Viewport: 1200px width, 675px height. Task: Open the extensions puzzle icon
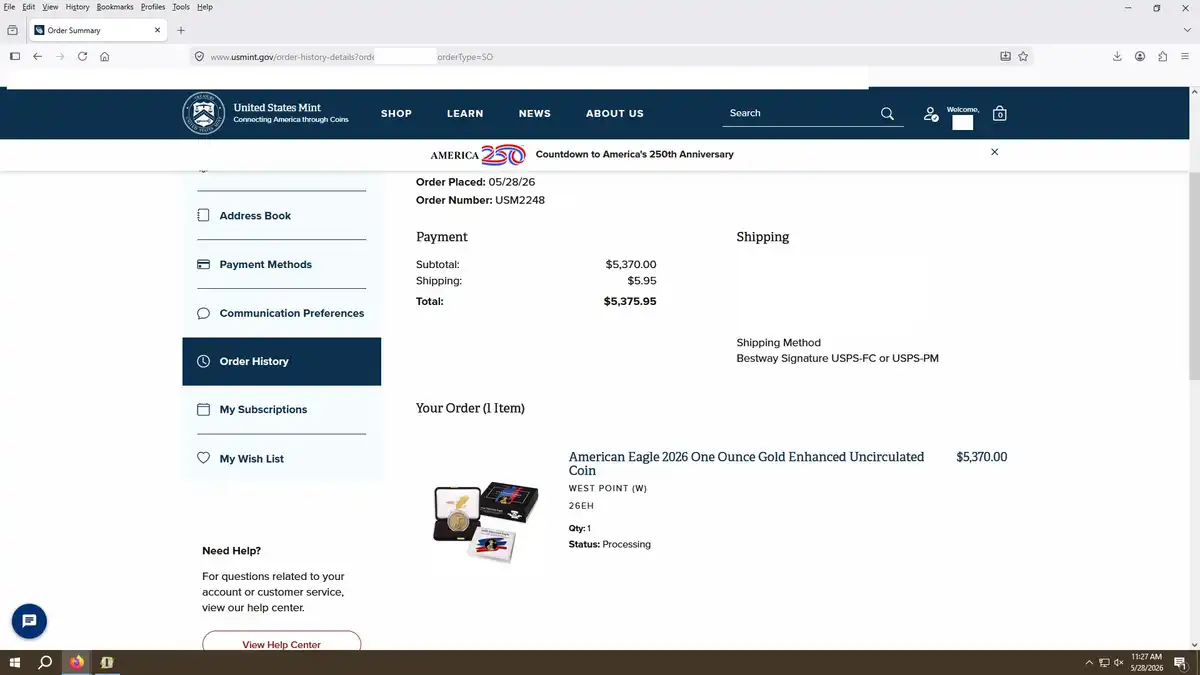[x=1162, y=56]
